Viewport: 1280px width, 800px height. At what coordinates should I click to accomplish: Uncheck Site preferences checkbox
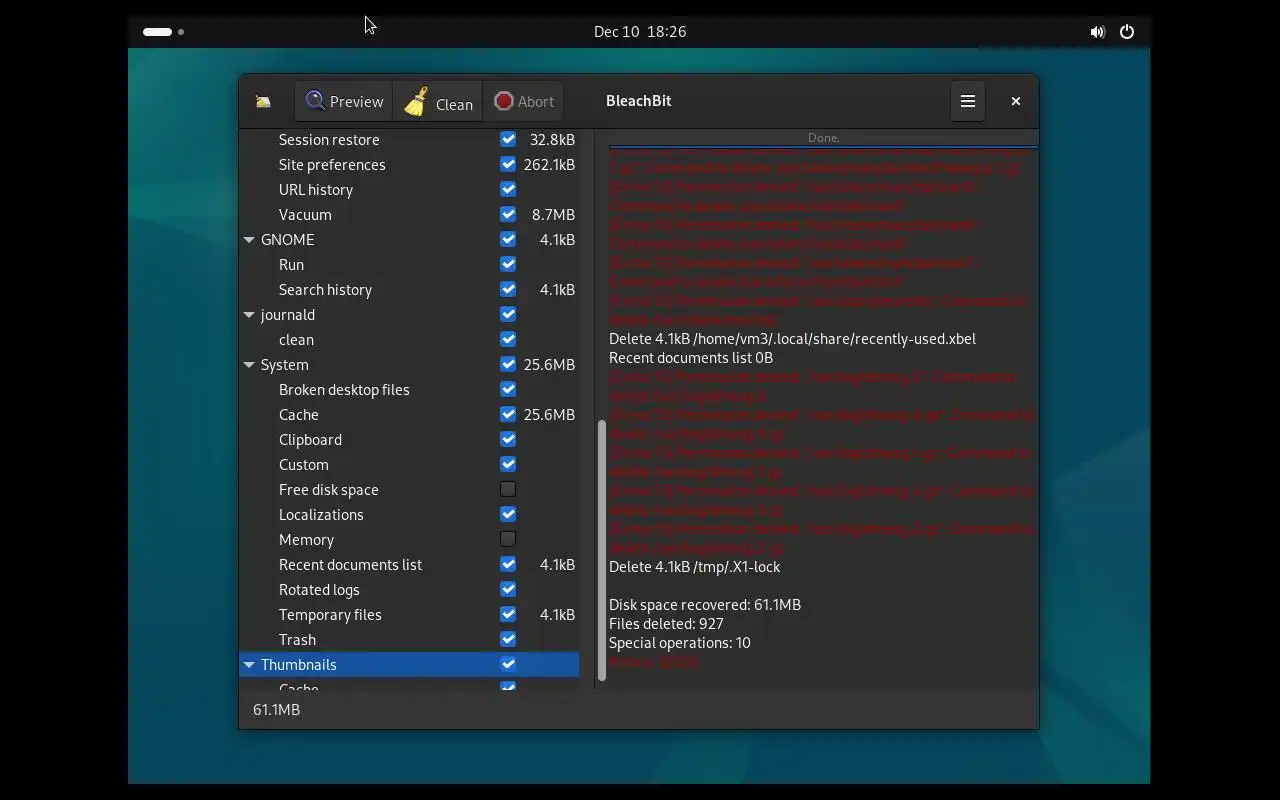pos(508,165)
